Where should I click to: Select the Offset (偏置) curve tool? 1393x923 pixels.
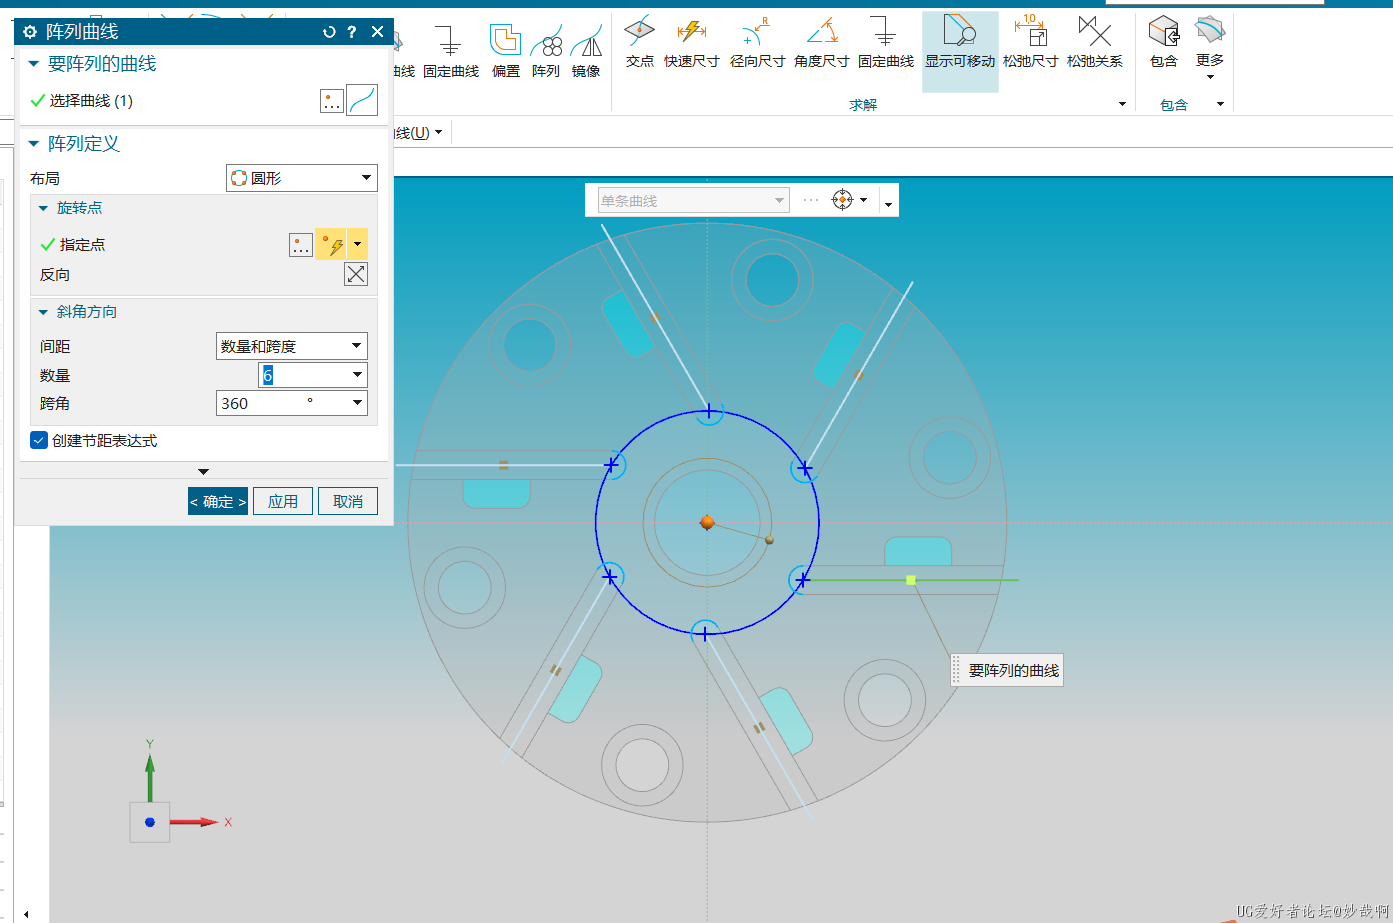[x=506, y=50]
